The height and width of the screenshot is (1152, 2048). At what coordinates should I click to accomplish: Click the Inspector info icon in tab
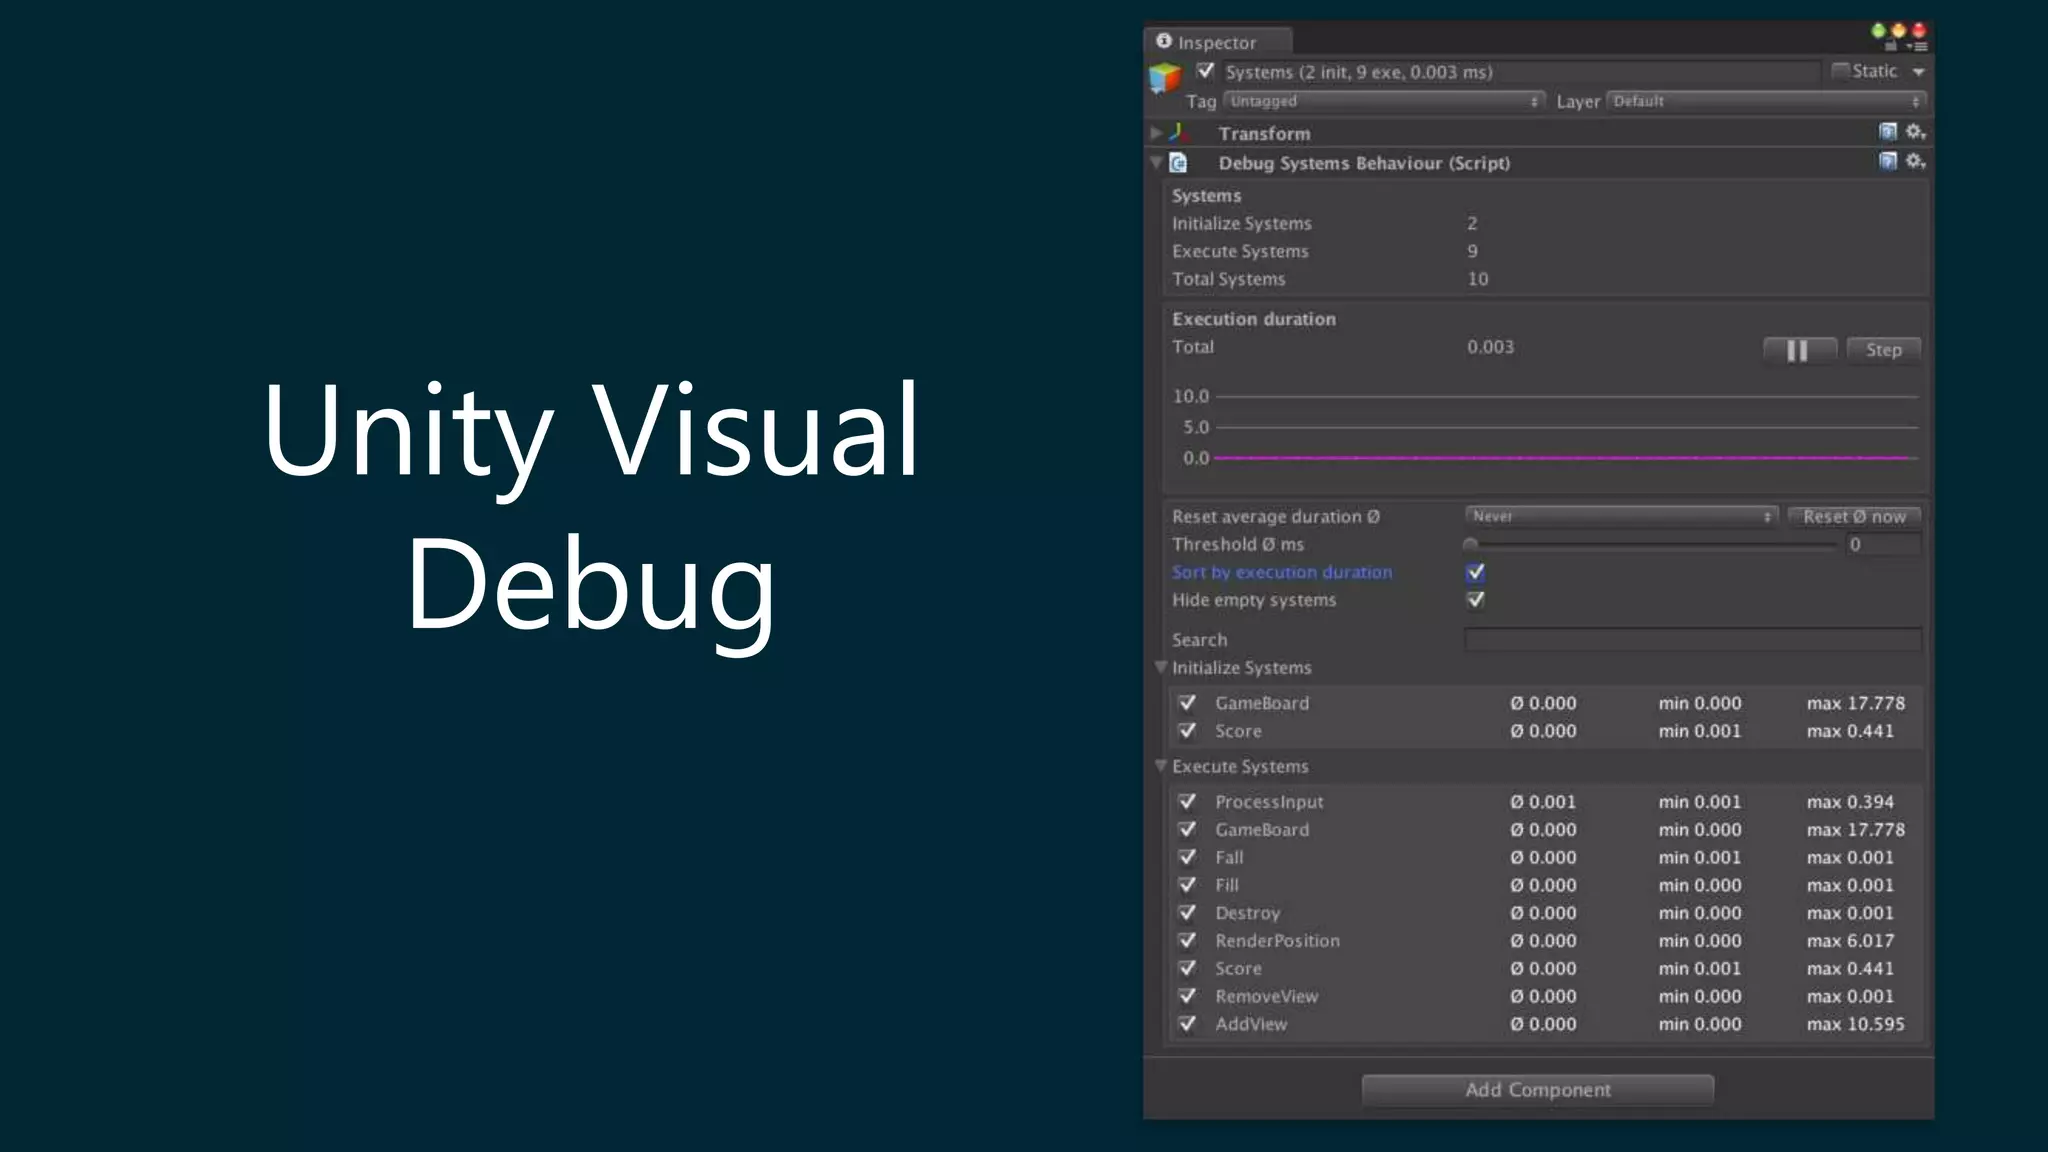1164,41
